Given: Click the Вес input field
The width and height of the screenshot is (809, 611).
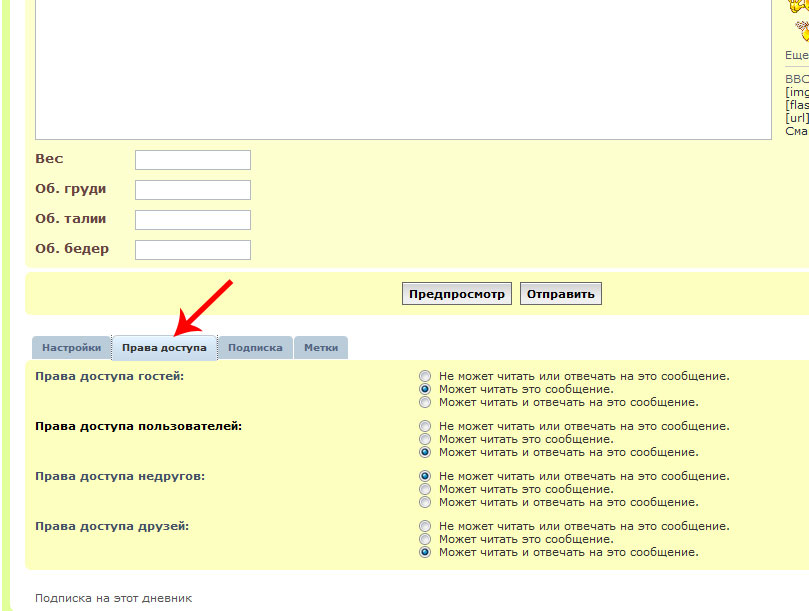Looking at the screenshot, I should point(192,160).
